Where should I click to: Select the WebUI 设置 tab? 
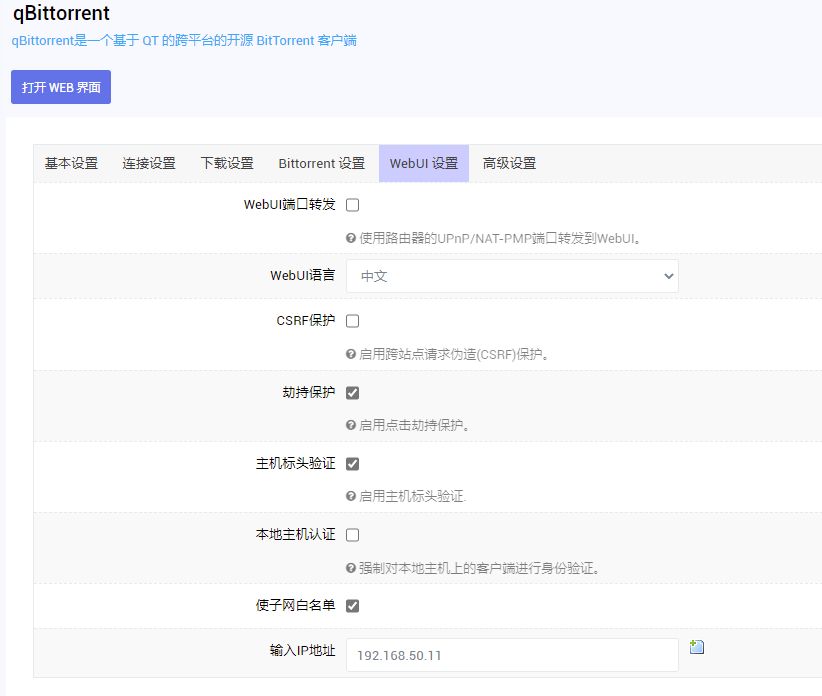424,164
